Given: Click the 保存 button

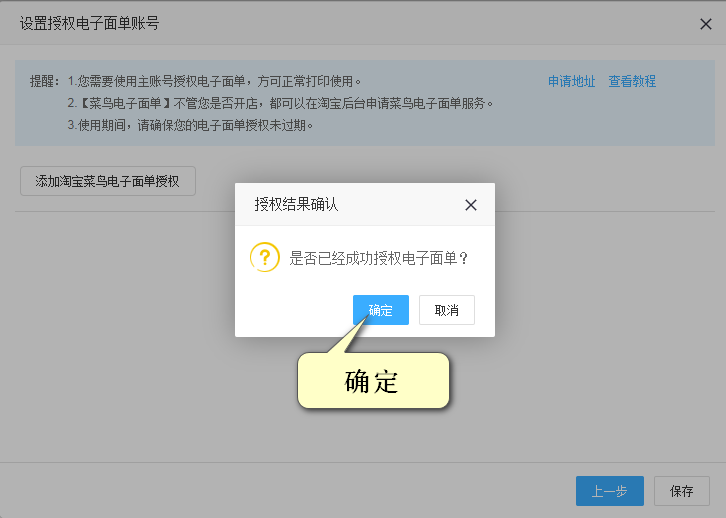Looking at the screenshot, I should [682, 491].
